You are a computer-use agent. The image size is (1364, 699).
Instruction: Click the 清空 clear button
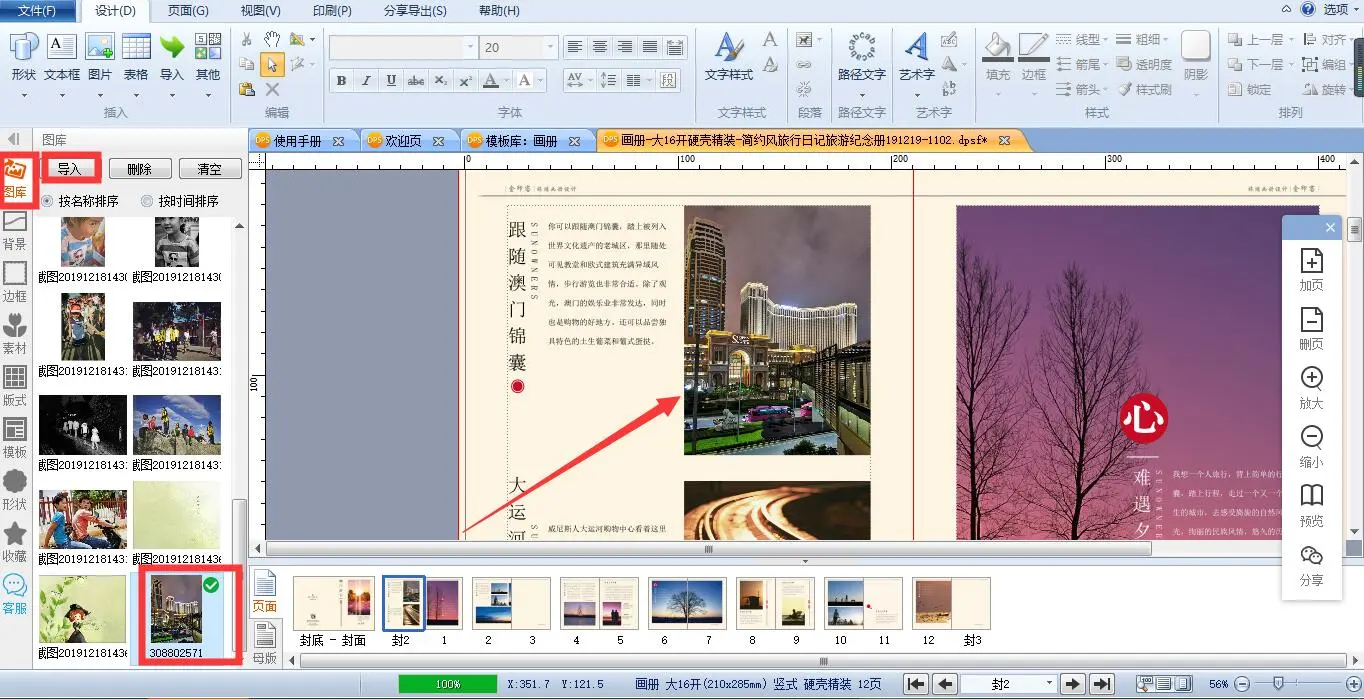(208, 169)
